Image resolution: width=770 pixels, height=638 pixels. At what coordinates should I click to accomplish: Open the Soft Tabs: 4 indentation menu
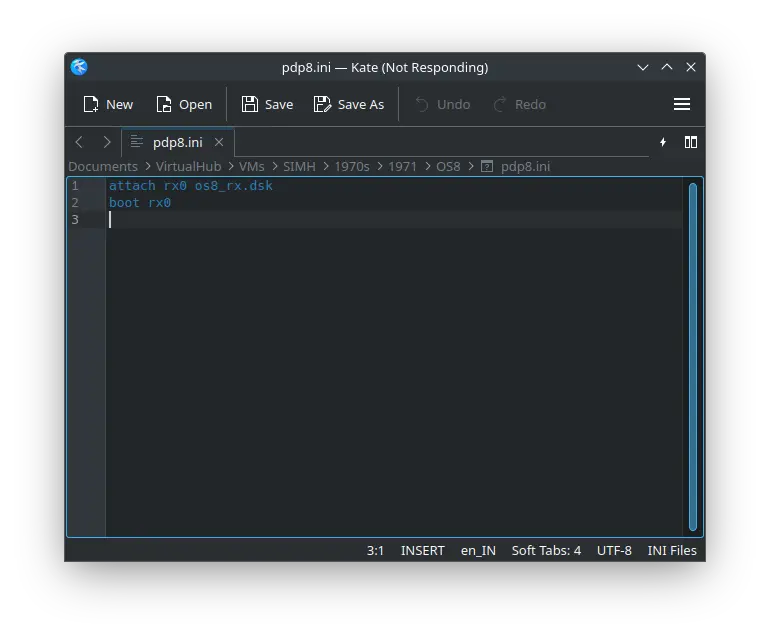[x=546, y=550]
